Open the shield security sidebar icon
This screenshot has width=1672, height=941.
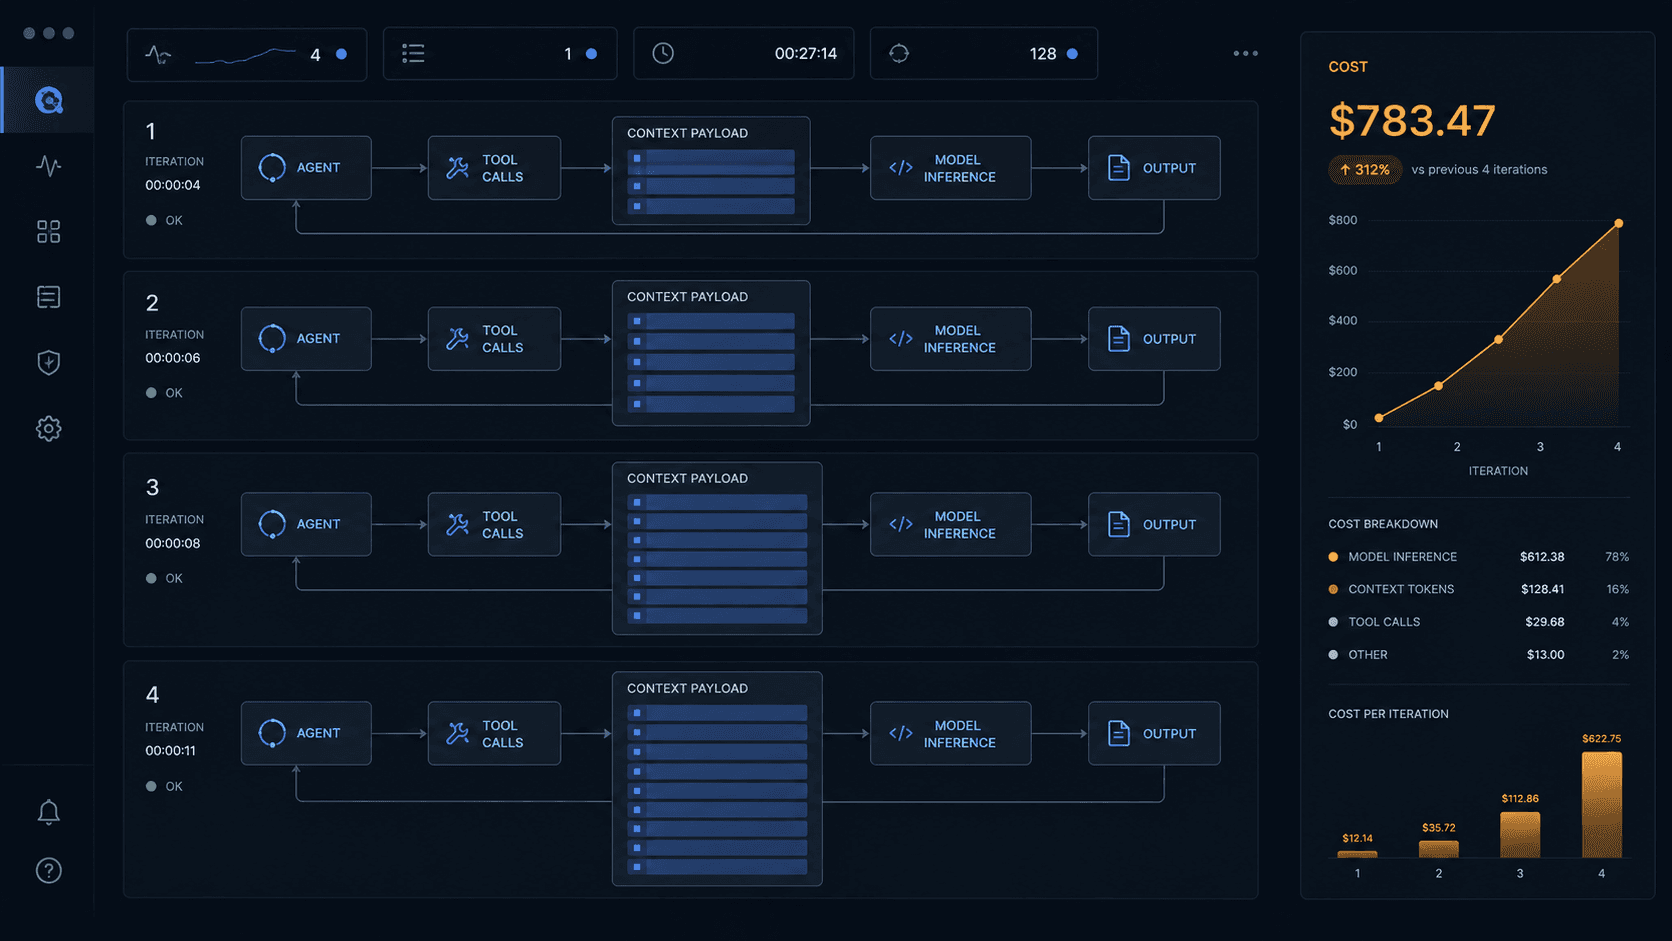point(49,362)
